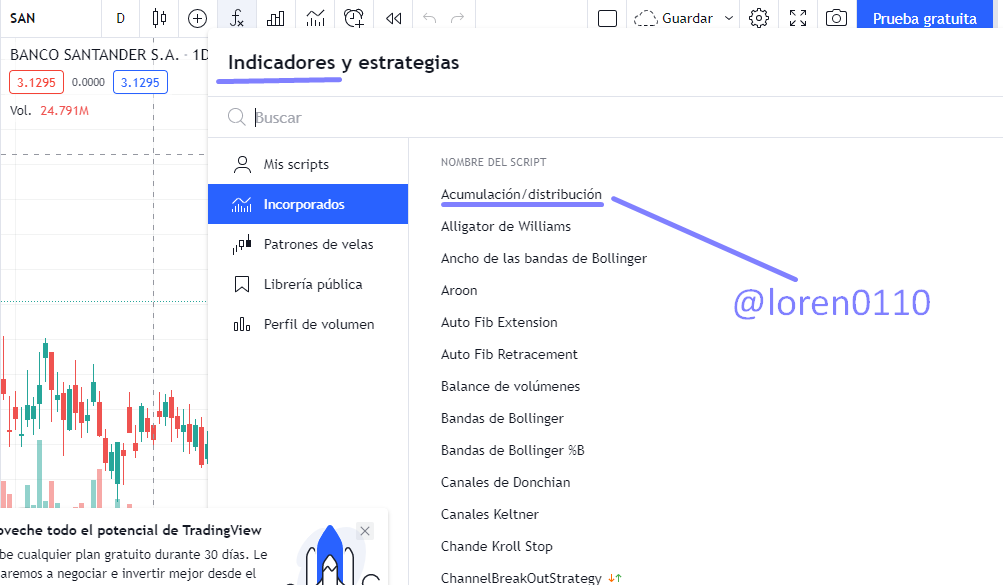Add the Canales de Donchian indicator
Screen dimensions: 1003x585
tap(505, 482)
